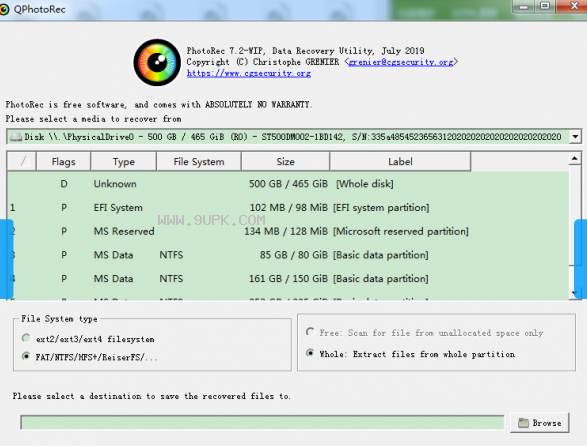This screenshot has height=446, width=587.
Task: Select the EFI System partition row
Action: pos(288,207)
